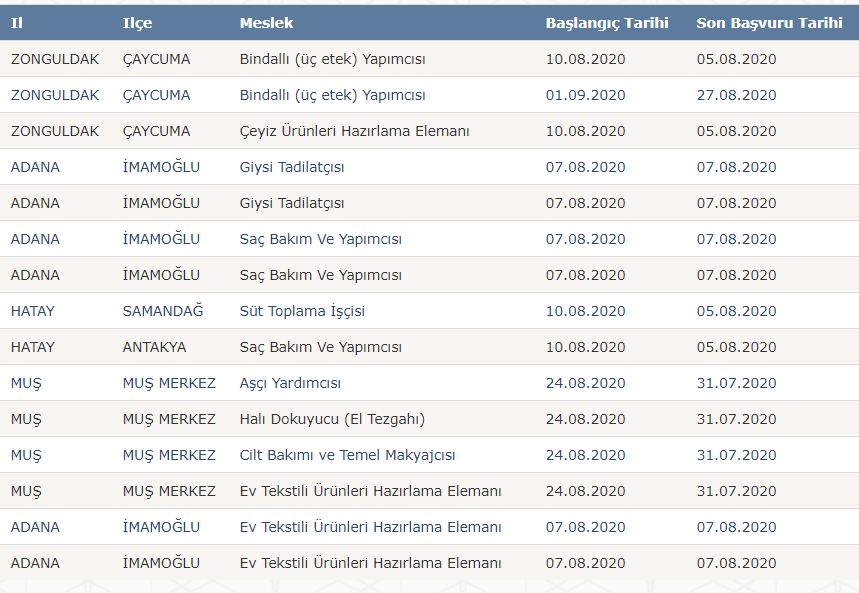Click the ANTAKYA district cell
The width and height of the screenshot is (859, 593).
154,347
